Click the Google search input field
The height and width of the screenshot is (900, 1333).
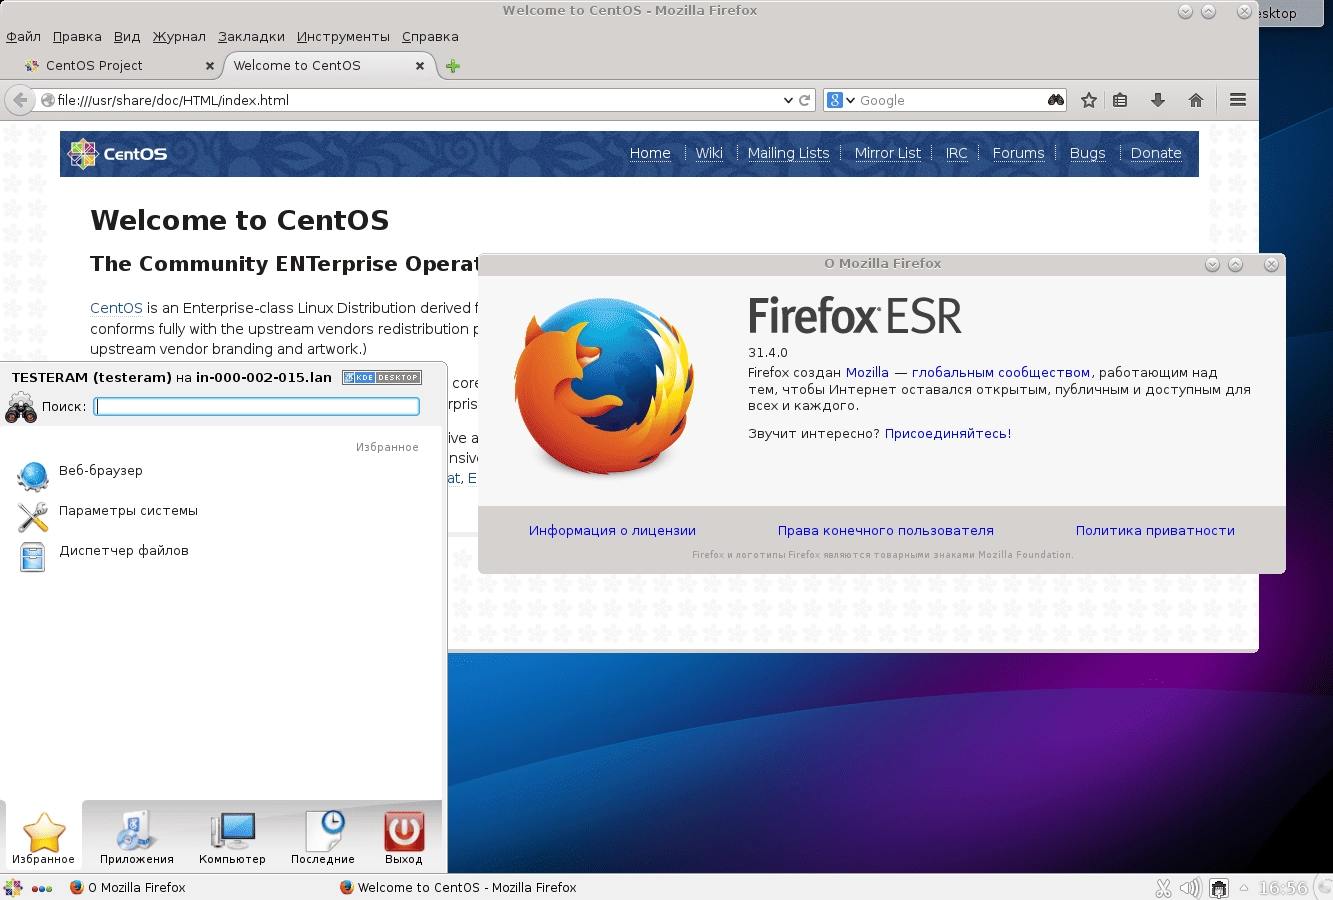(x=950, y=100)
